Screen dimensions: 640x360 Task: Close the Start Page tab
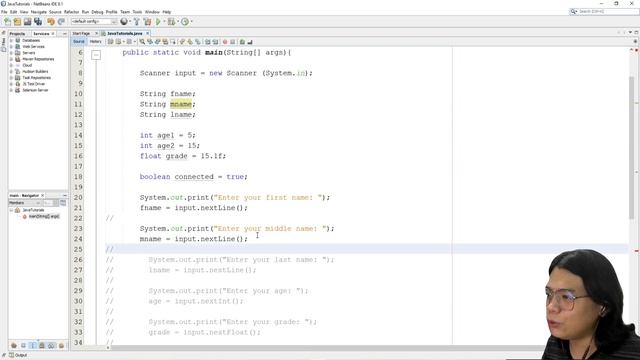point(96,33)
